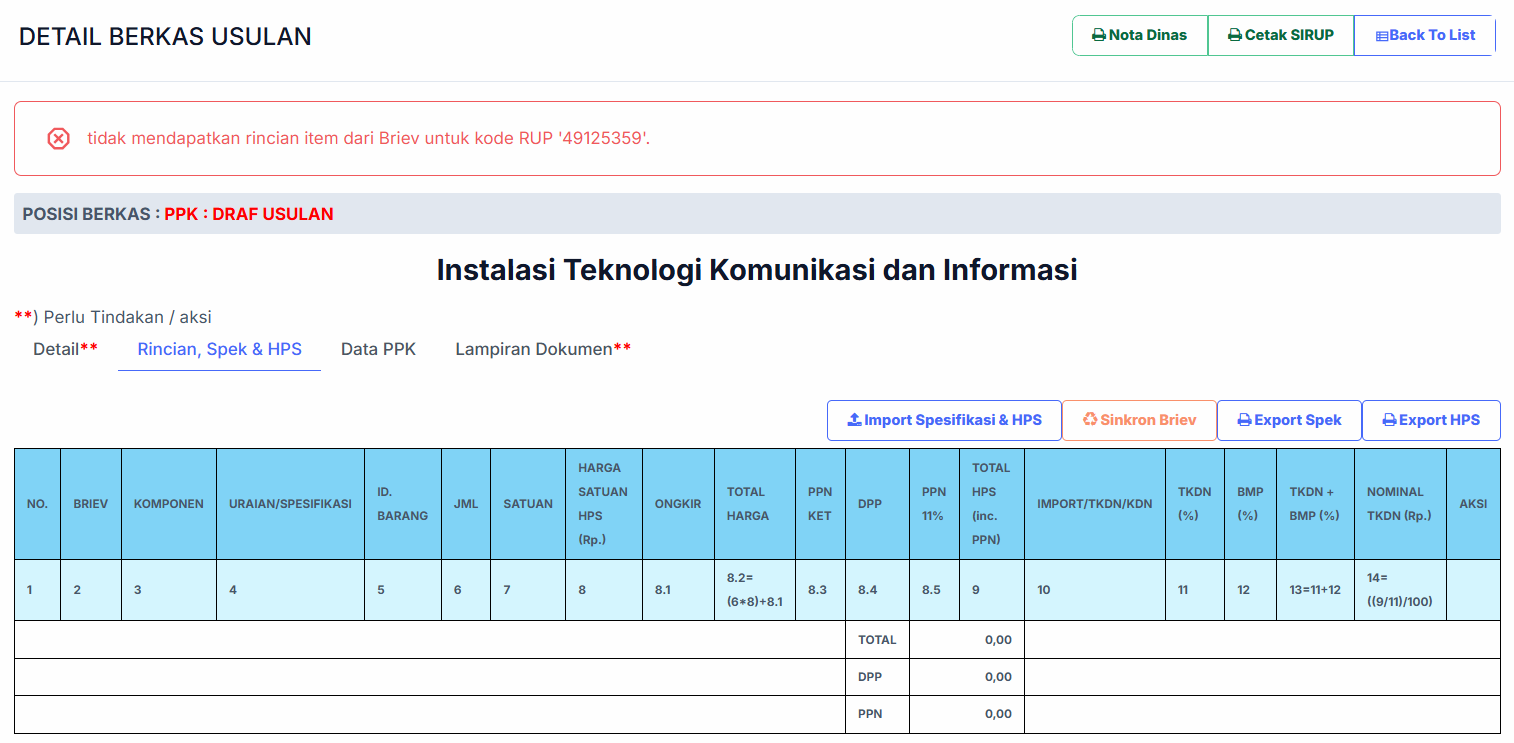The width and height of the screenshot is (1514, 743).
Task: Click the NOMINAL TKDN (Rp.) column header
Action: coord(1399,504)
